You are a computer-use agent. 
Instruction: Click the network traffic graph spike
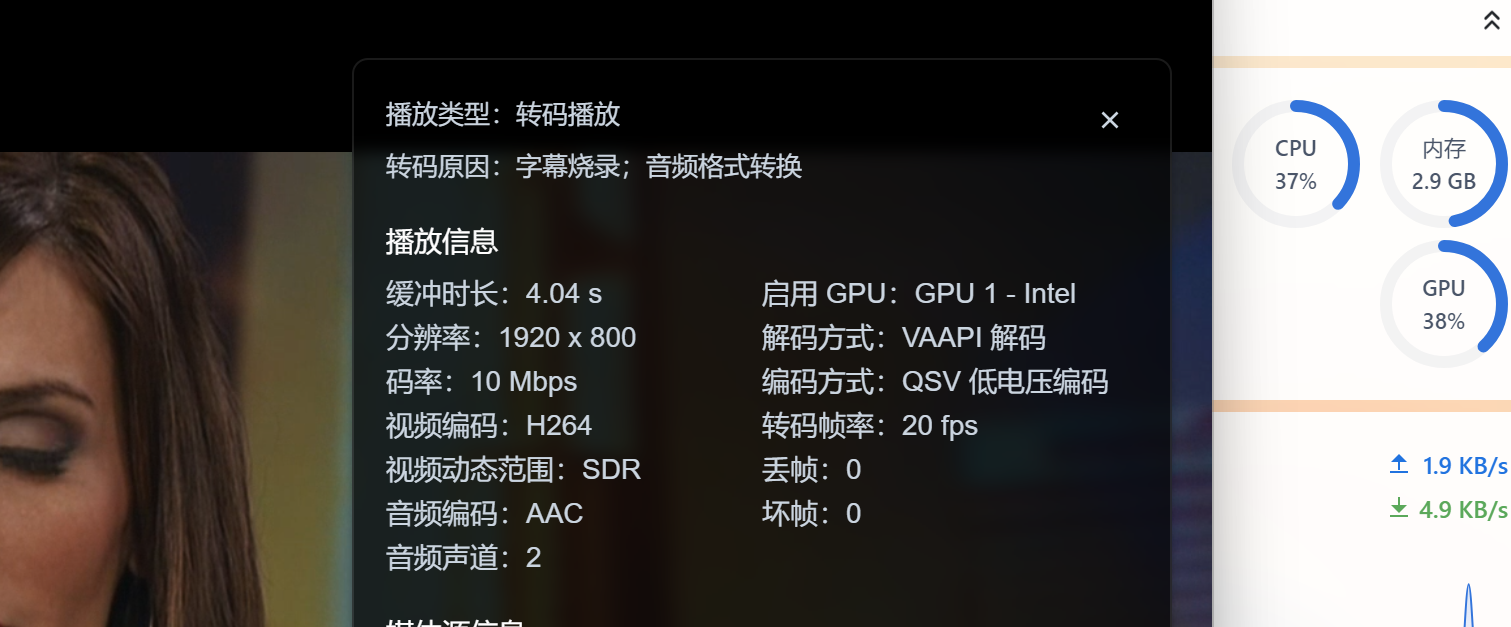pos(1468,605)
